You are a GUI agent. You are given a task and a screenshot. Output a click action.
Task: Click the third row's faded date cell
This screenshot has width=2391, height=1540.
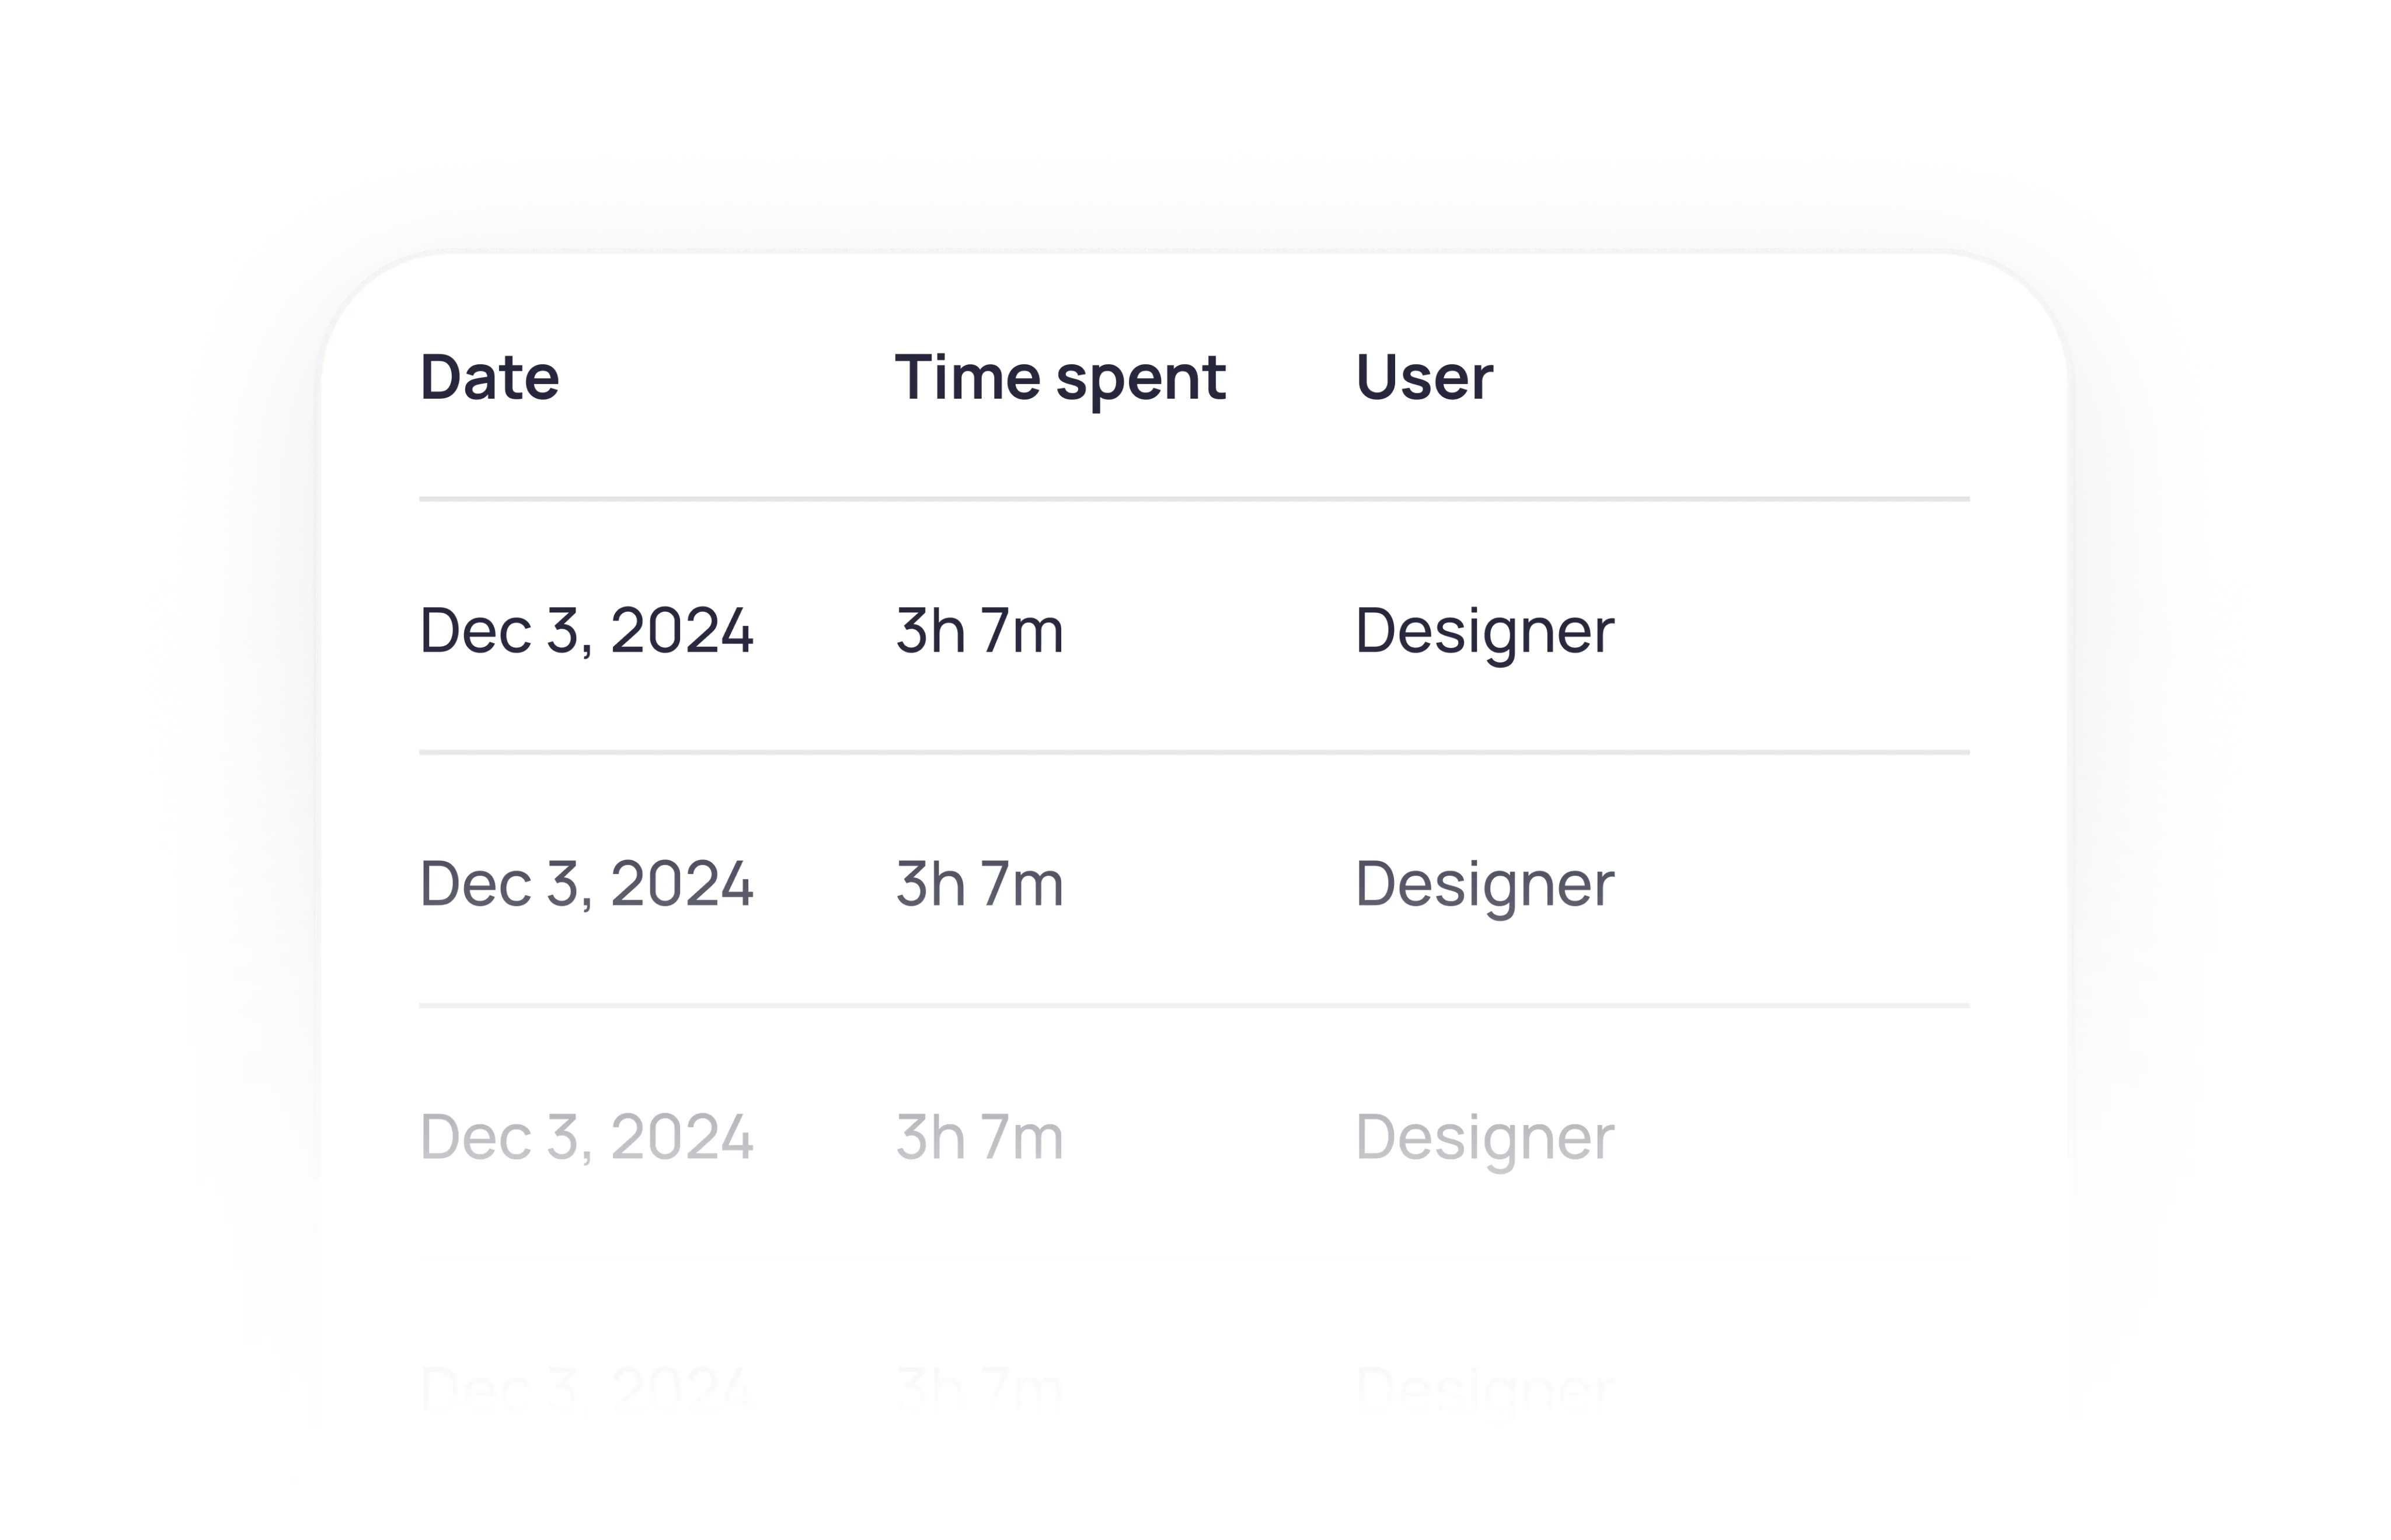586,1137
